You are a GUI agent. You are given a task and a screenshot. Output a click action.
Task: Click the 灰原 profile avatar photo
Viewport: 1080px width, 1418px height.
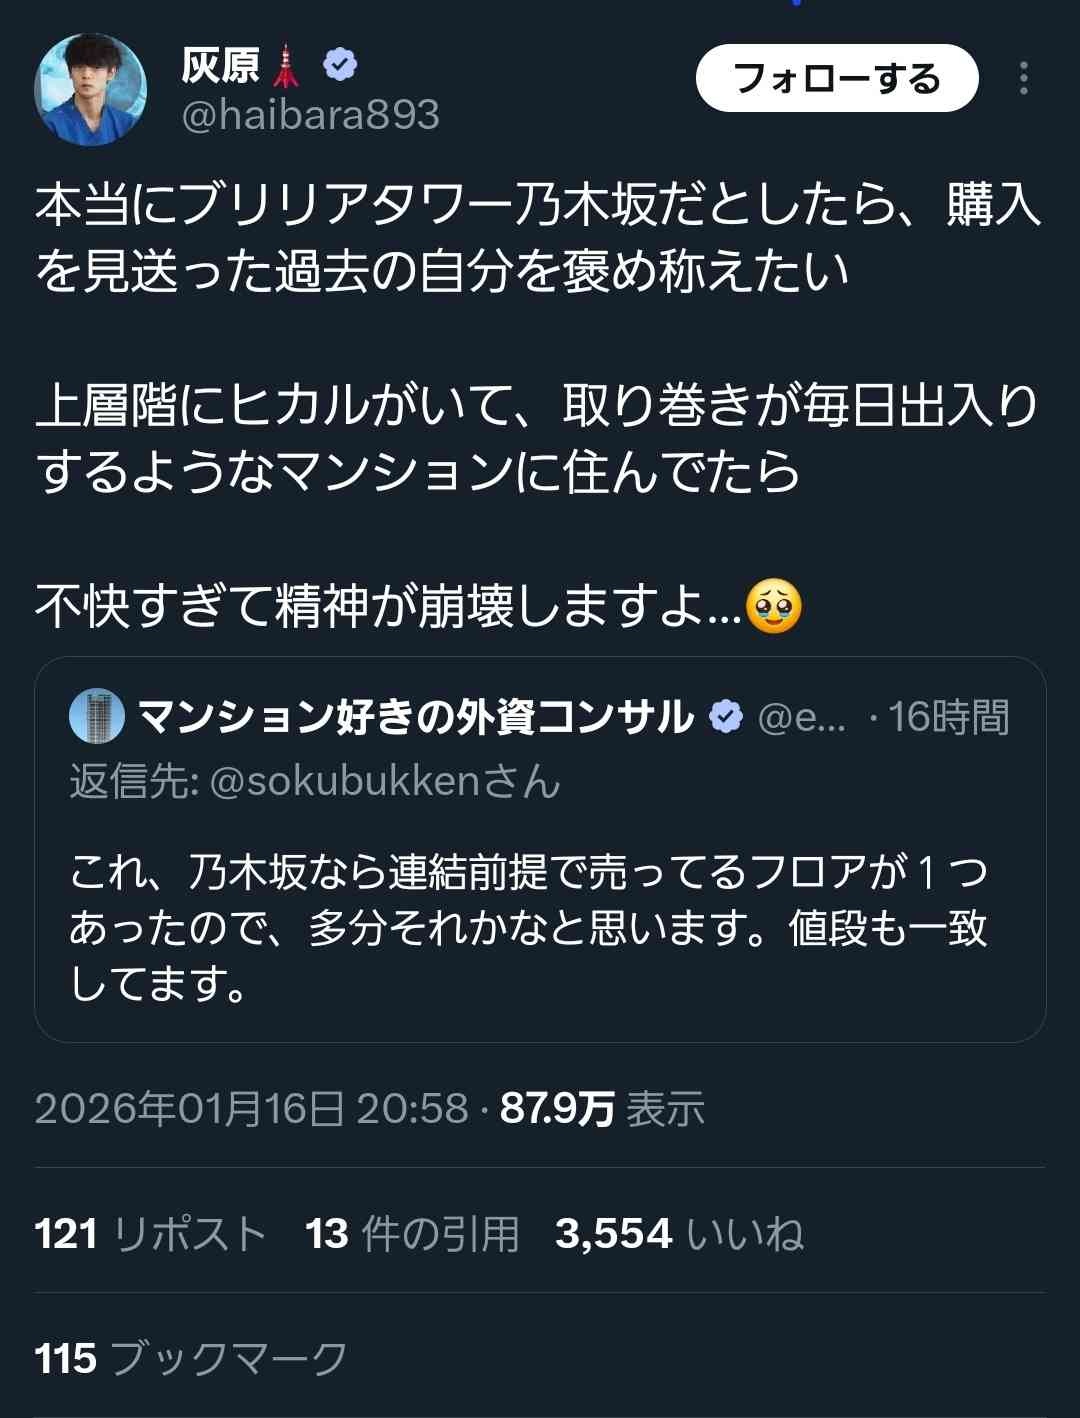point(91,90)
